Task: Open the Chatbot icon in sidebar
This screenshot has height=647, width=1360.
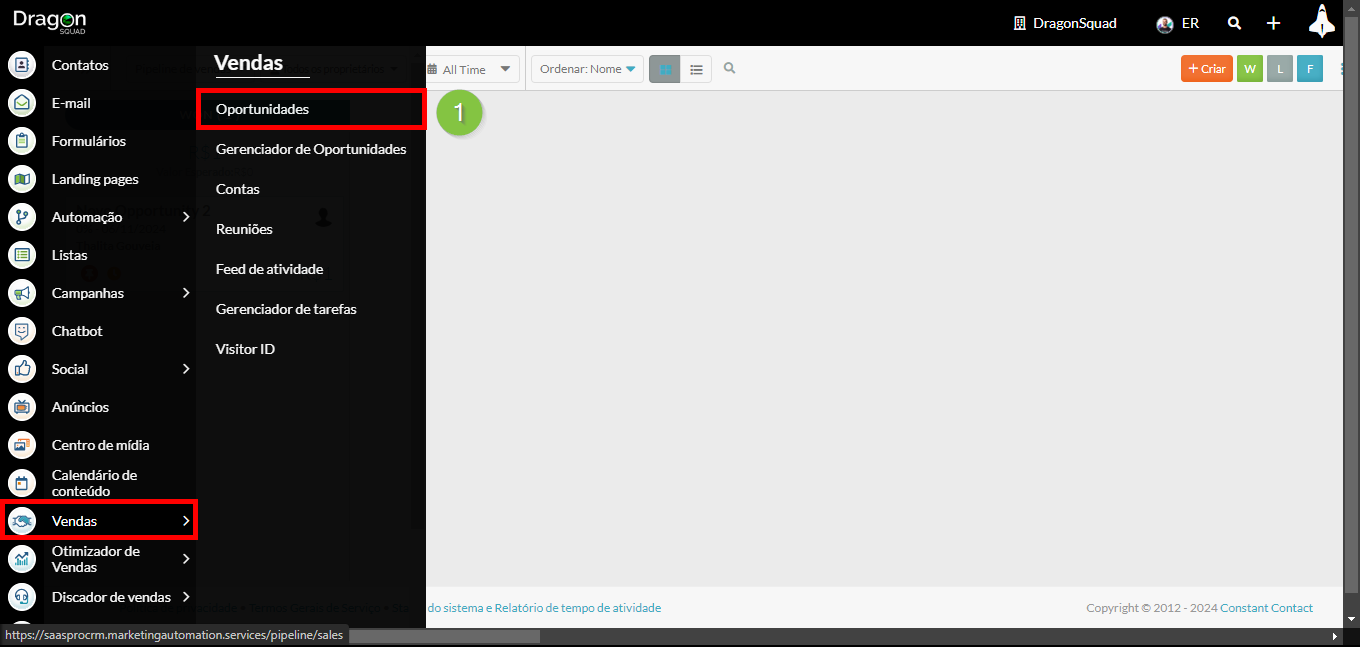Action: (x=22, y=331)
